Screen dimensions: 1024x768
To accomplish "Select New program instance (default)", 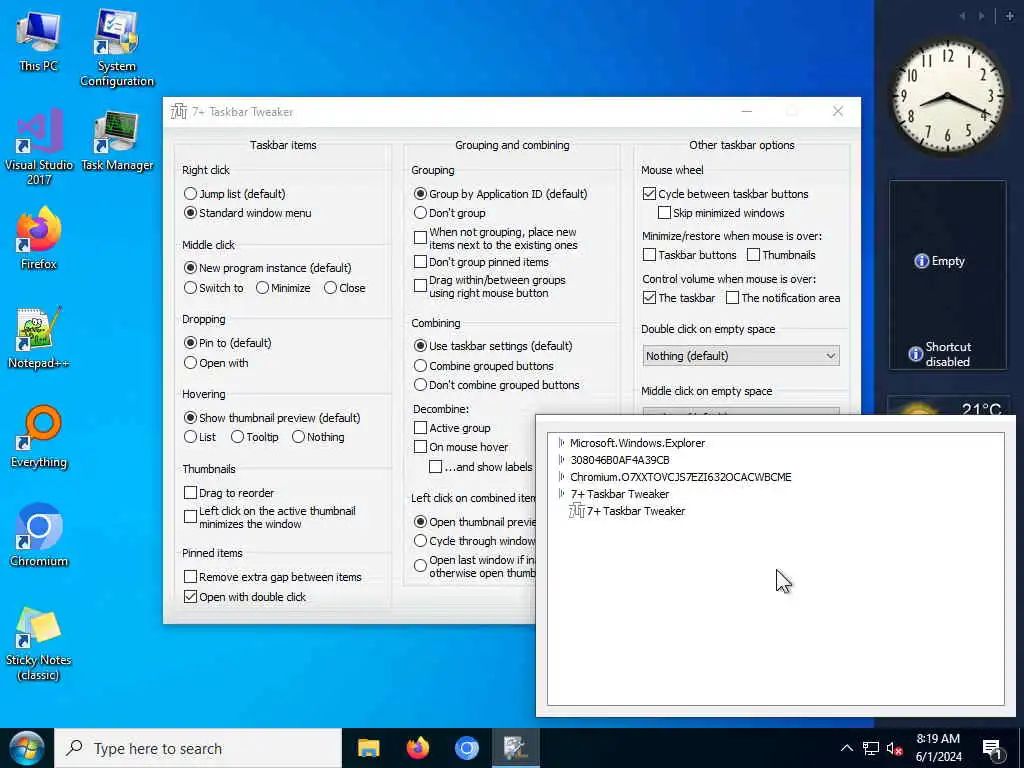I will [x=190, y=268].
